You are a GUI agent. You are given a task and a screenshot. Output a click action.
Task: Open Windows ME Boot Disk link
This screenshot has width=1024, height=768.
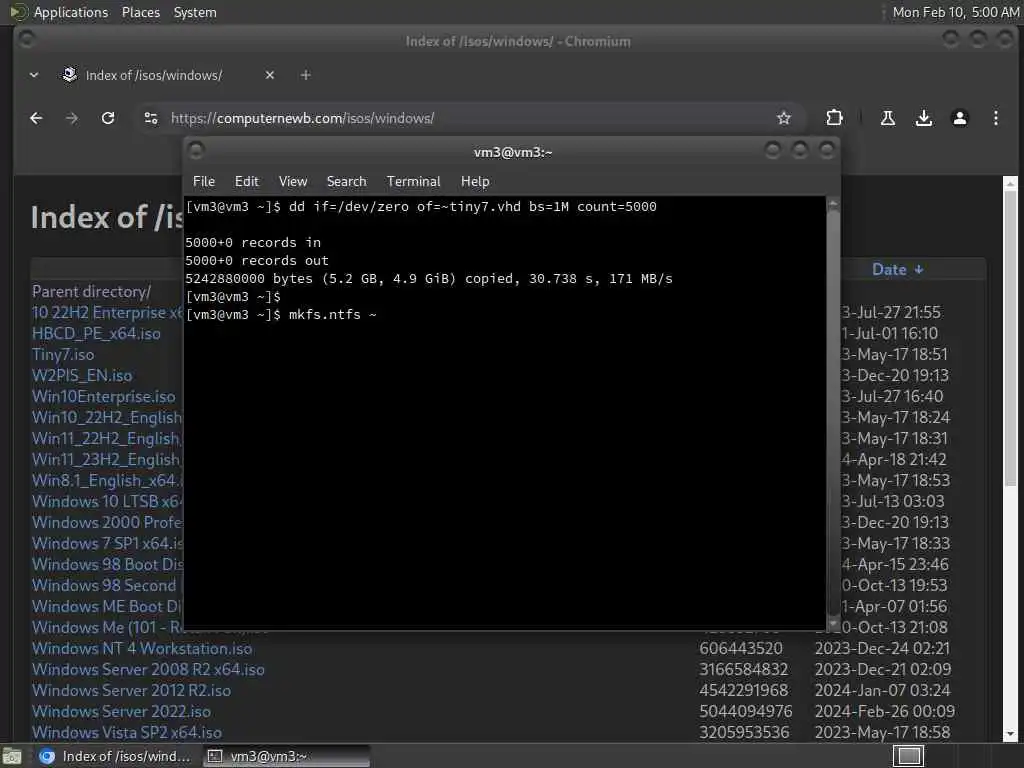tap(107, 606)
